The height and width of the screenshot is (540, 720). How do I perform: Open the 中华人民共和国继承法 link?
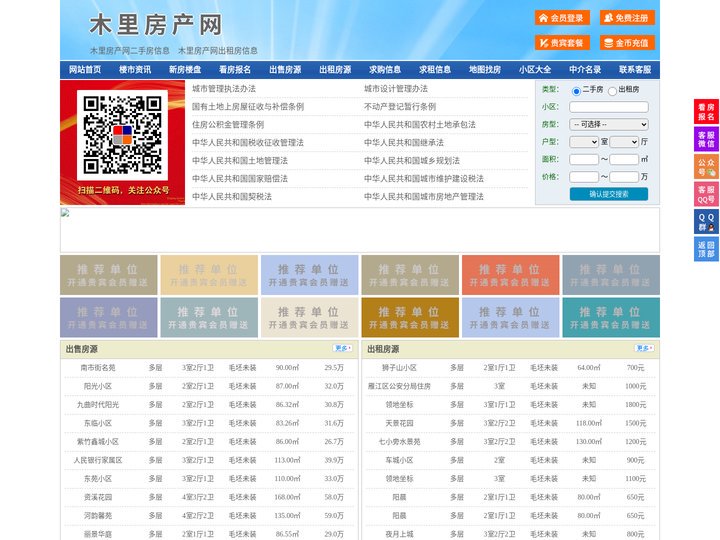[x=404, y=142]
